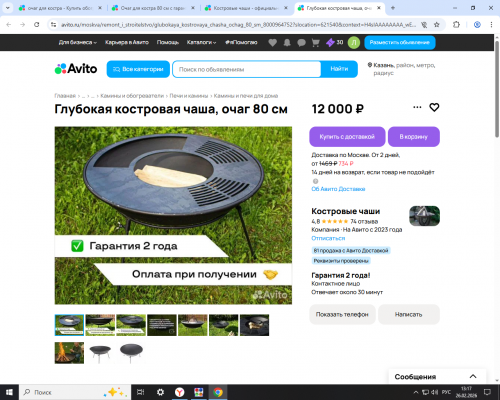Open breadcrumb Печи и камины
This screenshot has width=500, height=400.
pyautogui.click(x=189, y=96)
